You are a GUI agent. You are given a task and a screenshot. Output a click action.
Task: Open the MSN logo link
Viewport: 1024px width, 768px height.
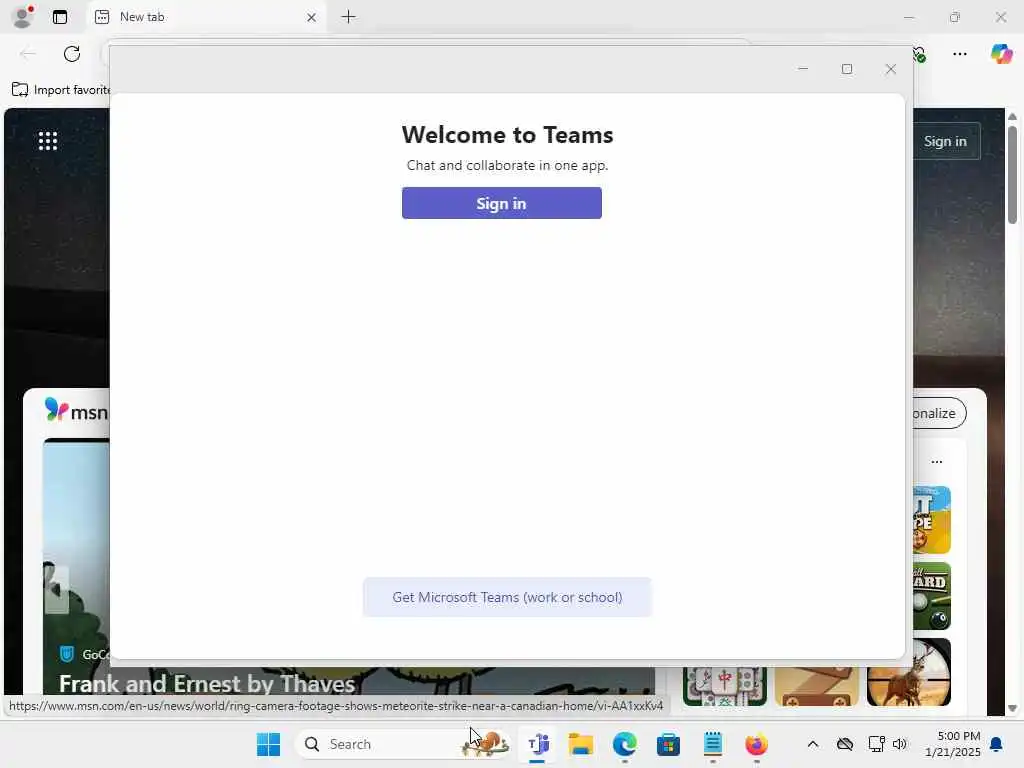point(76,411)
